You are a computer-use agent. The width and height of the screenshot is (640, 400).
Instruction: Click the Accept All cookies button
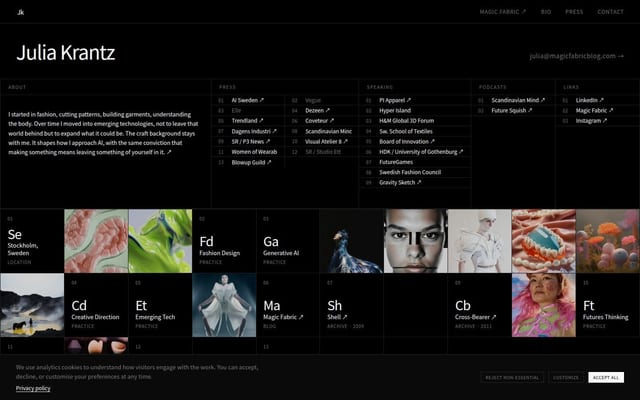606,378
